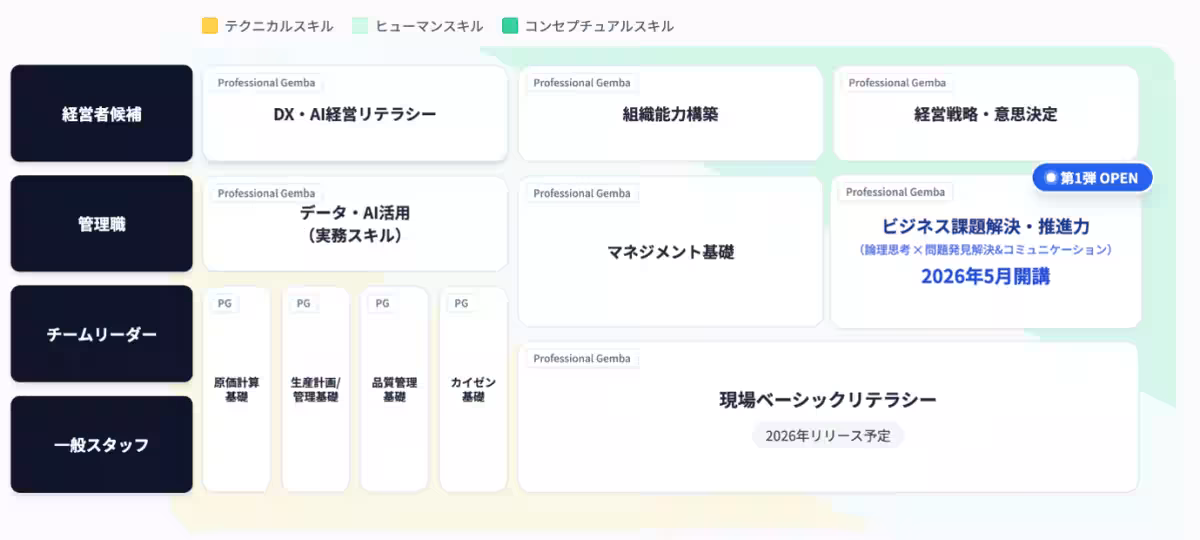Open the 組織能力構築 course card
The height and width of the screenshot is (540, 1200).
pos(670,113)
